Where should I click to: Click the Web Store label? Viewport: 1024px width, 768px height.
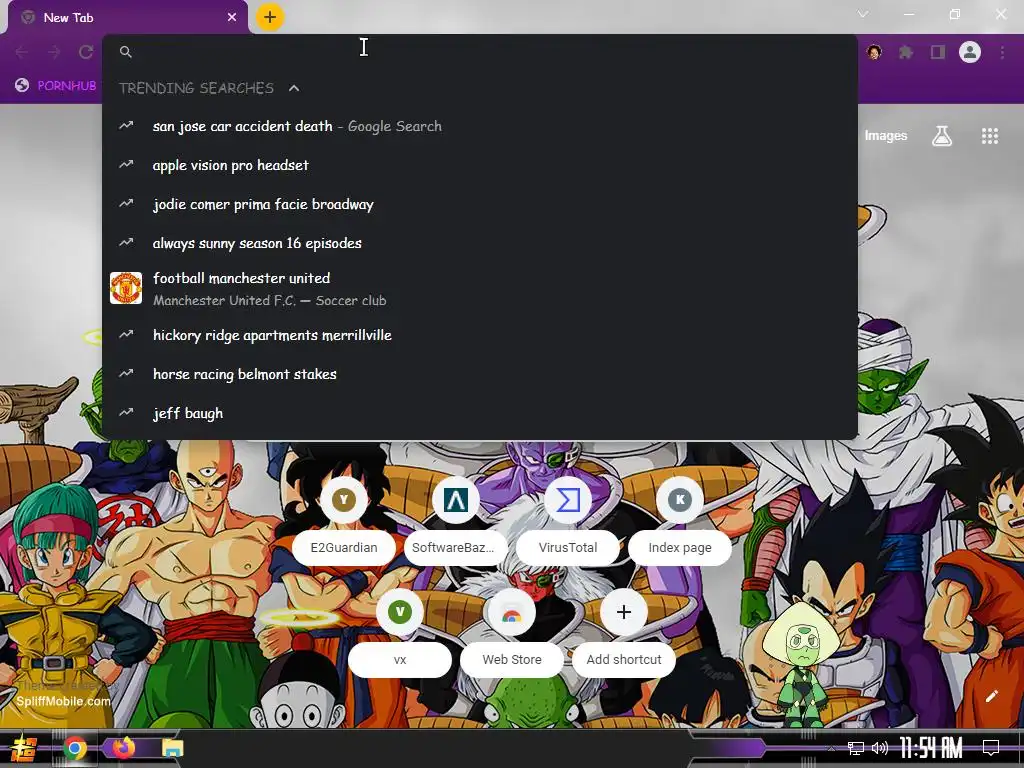(x=512, y=660)
